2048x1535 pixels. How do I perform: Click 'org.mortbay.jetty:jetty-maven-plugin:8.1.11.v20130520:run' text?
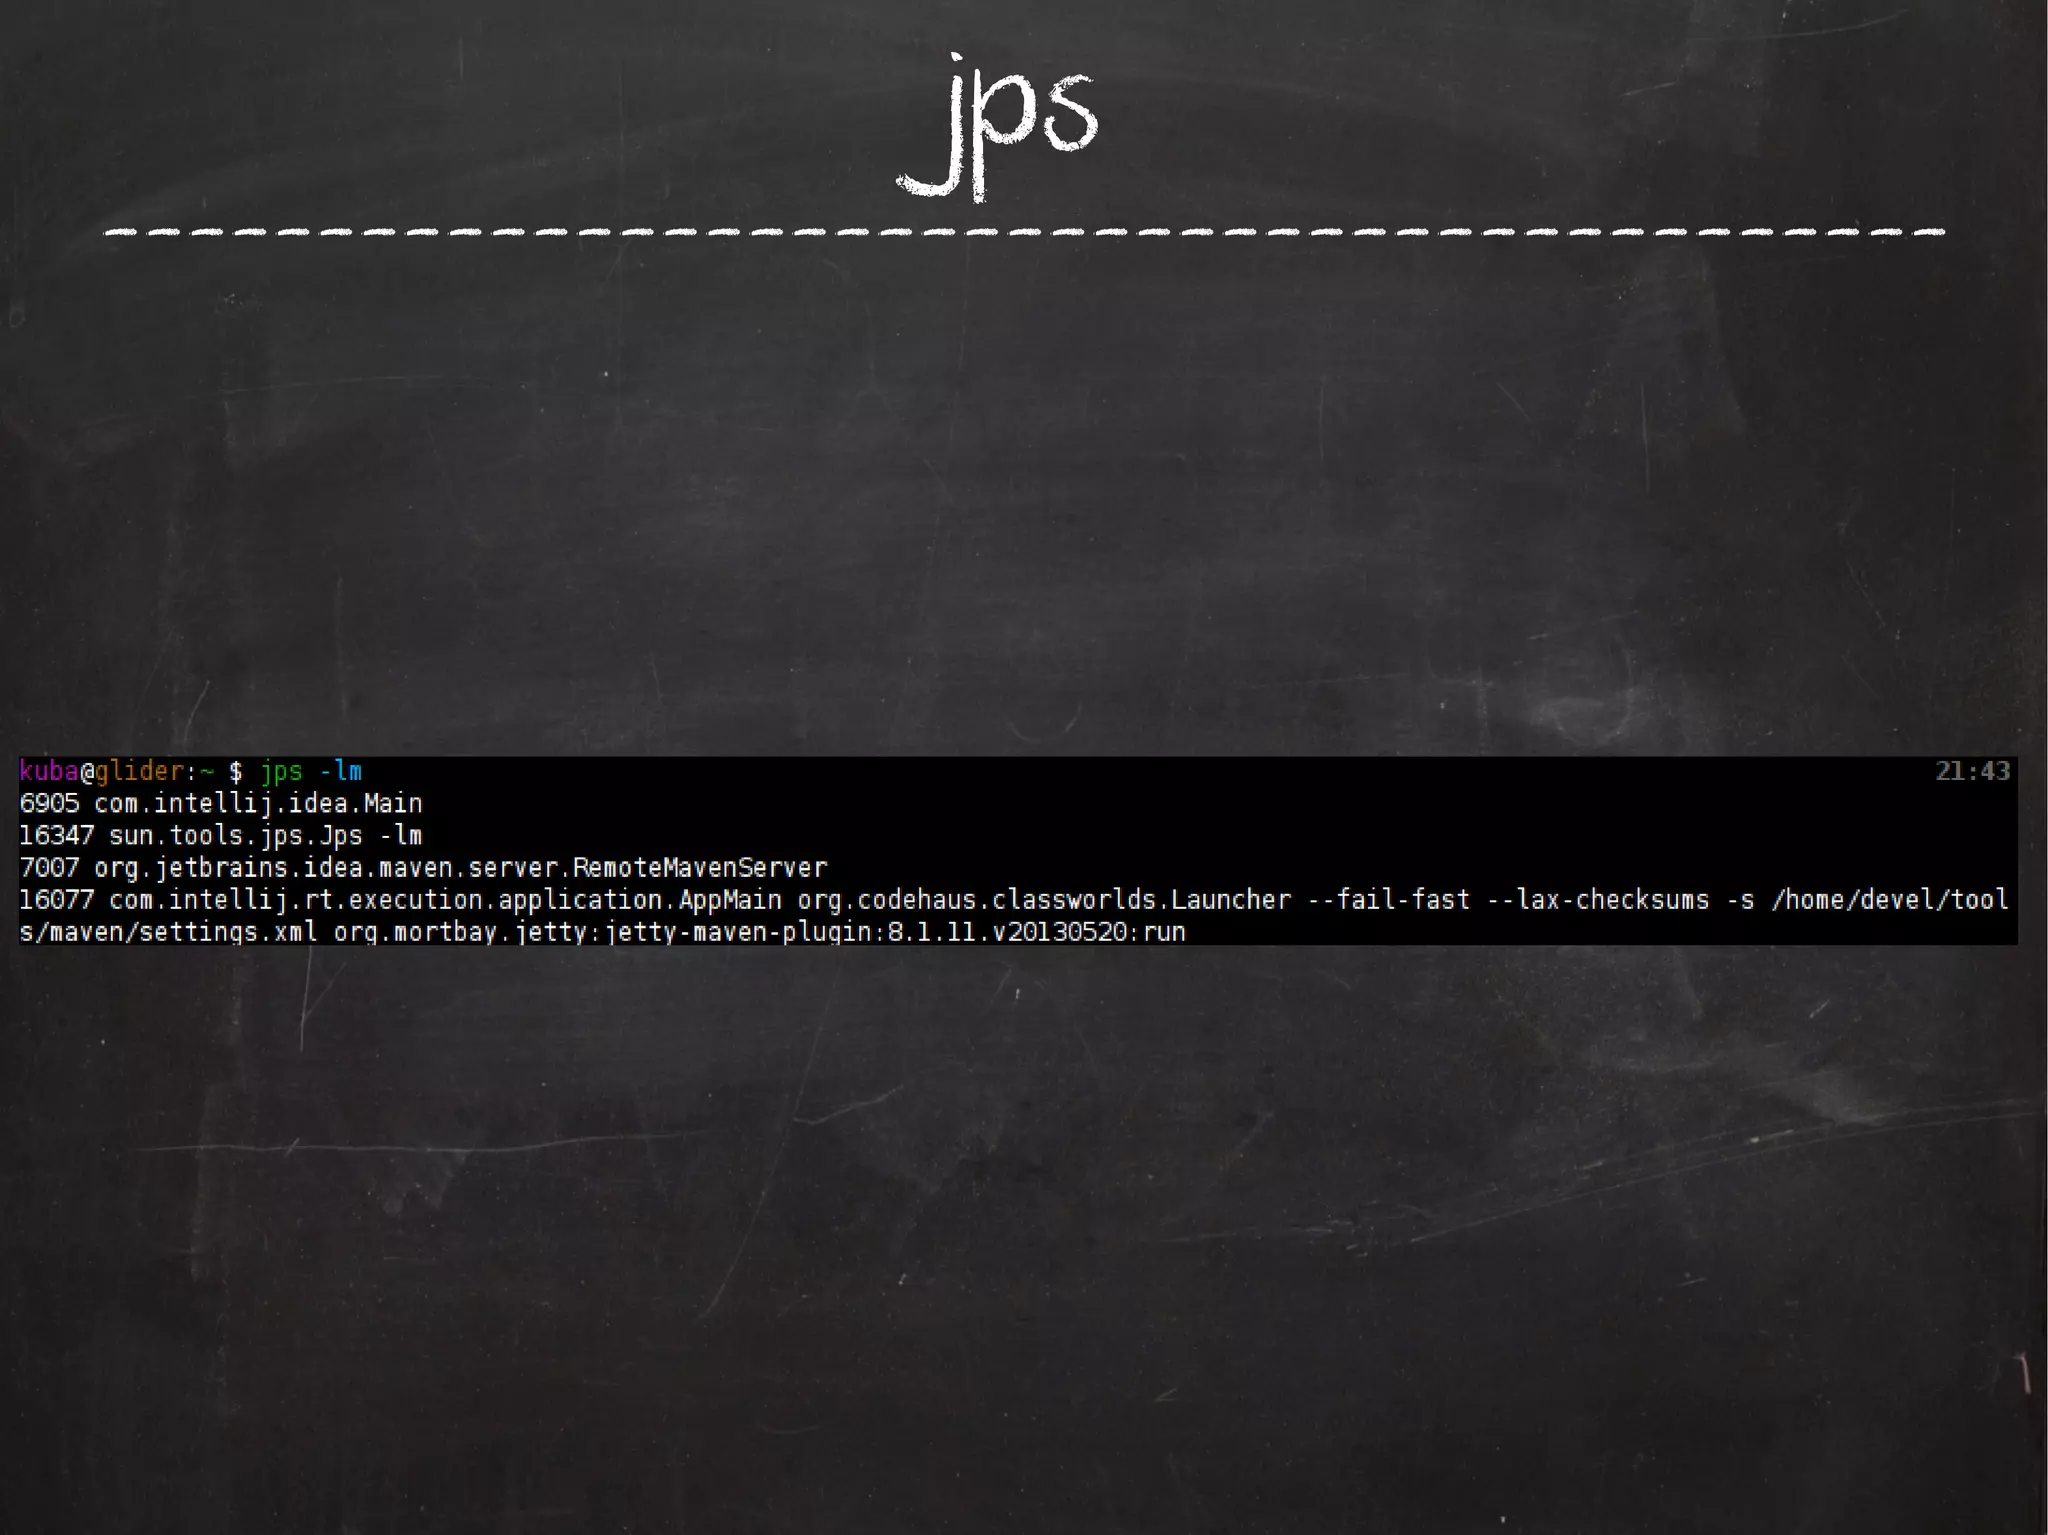coord(760,931)
